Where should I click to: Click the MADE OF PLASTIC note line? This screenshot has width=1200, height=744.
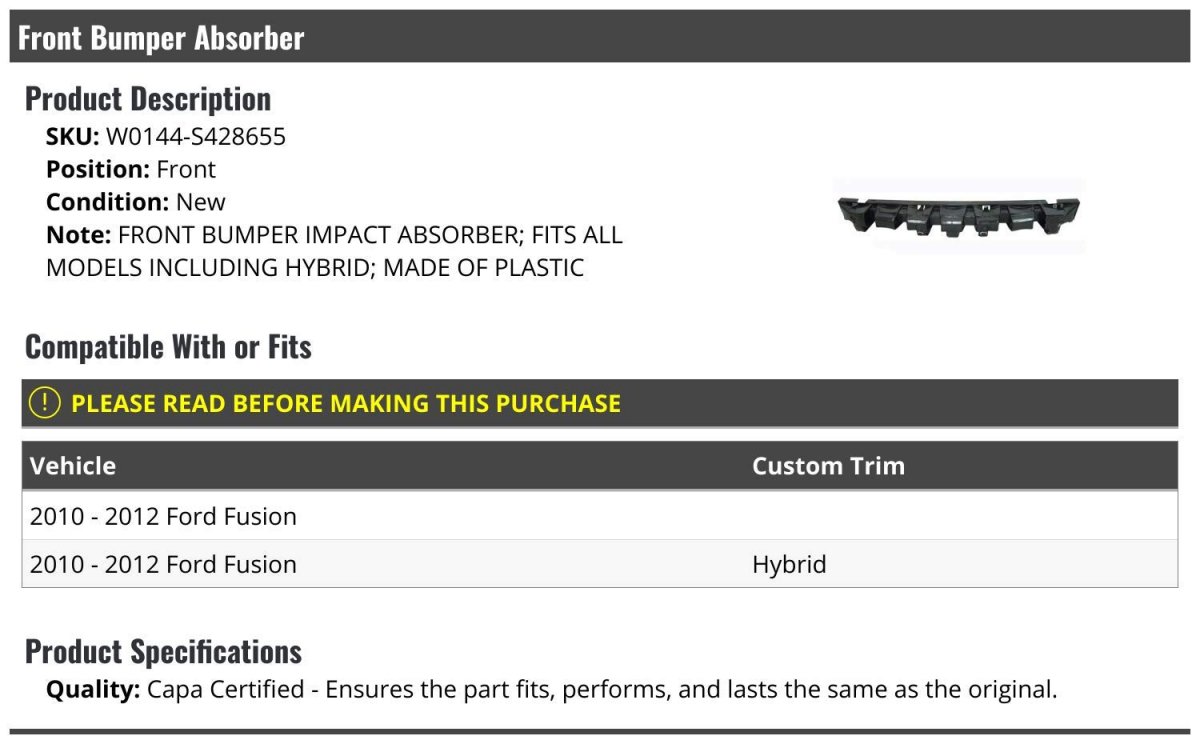tap(315, 267)
